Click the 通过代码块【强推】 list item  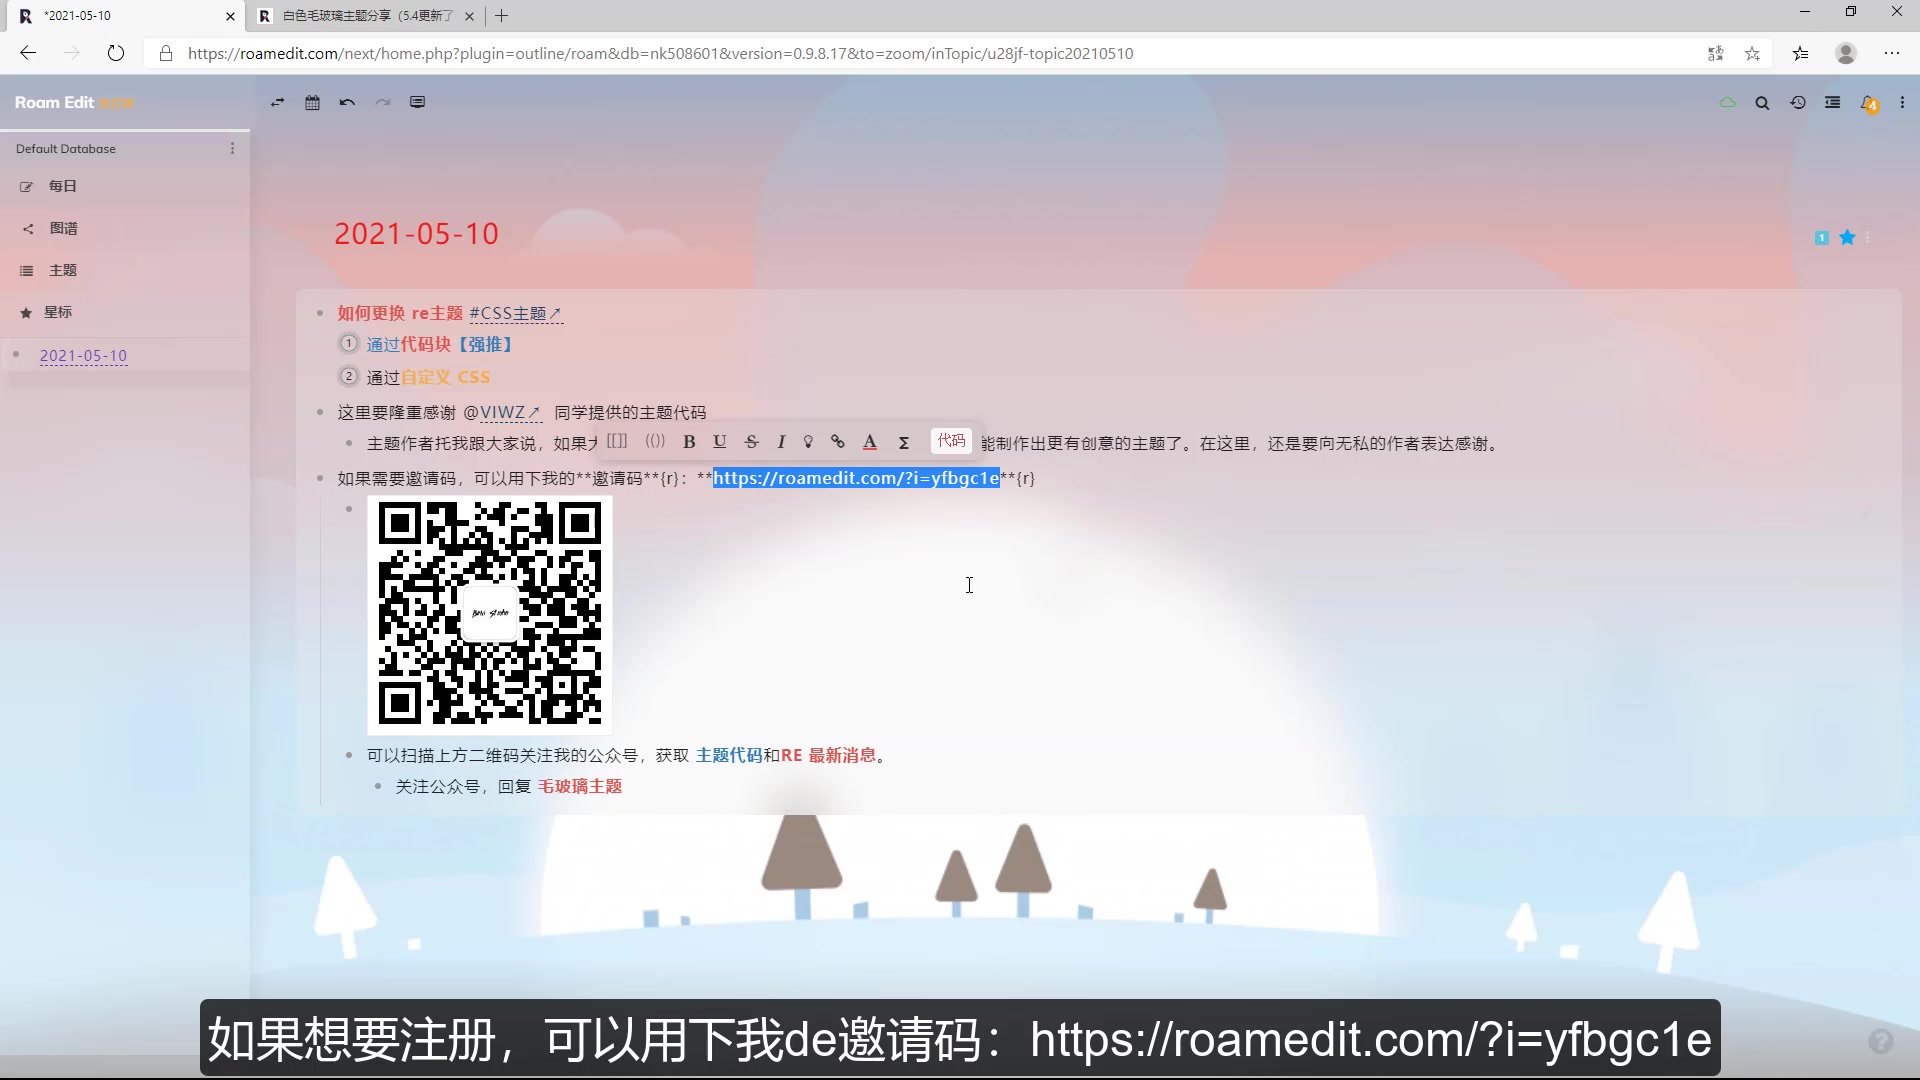439,344
